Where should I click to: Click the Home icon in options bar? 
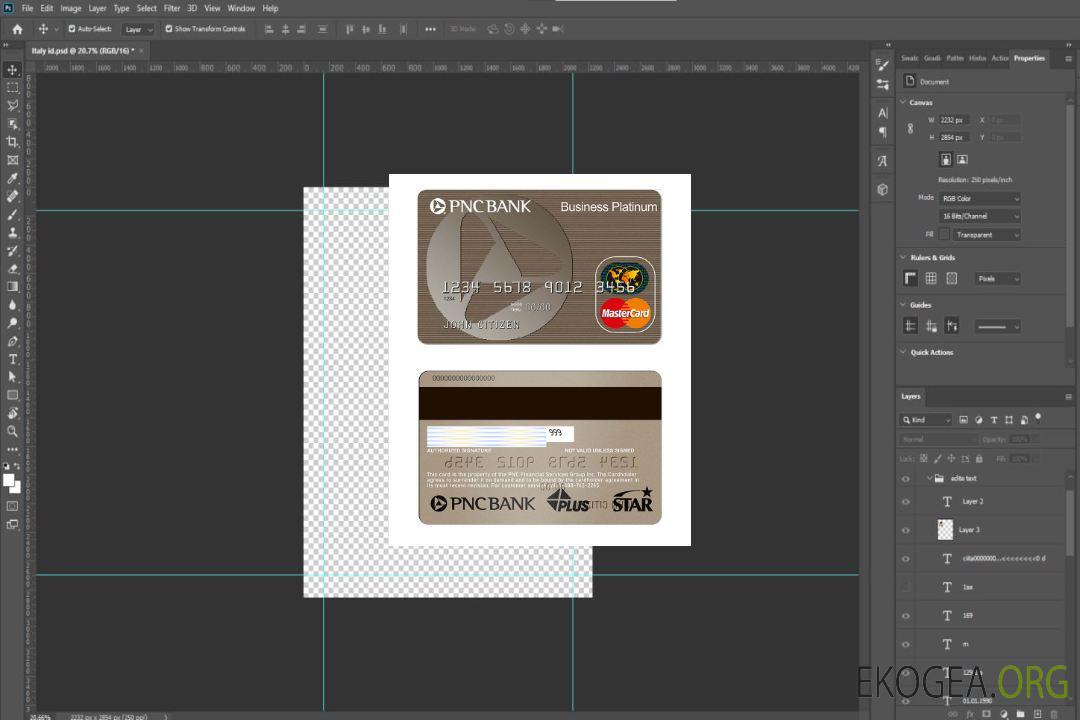tap(17, 29)
